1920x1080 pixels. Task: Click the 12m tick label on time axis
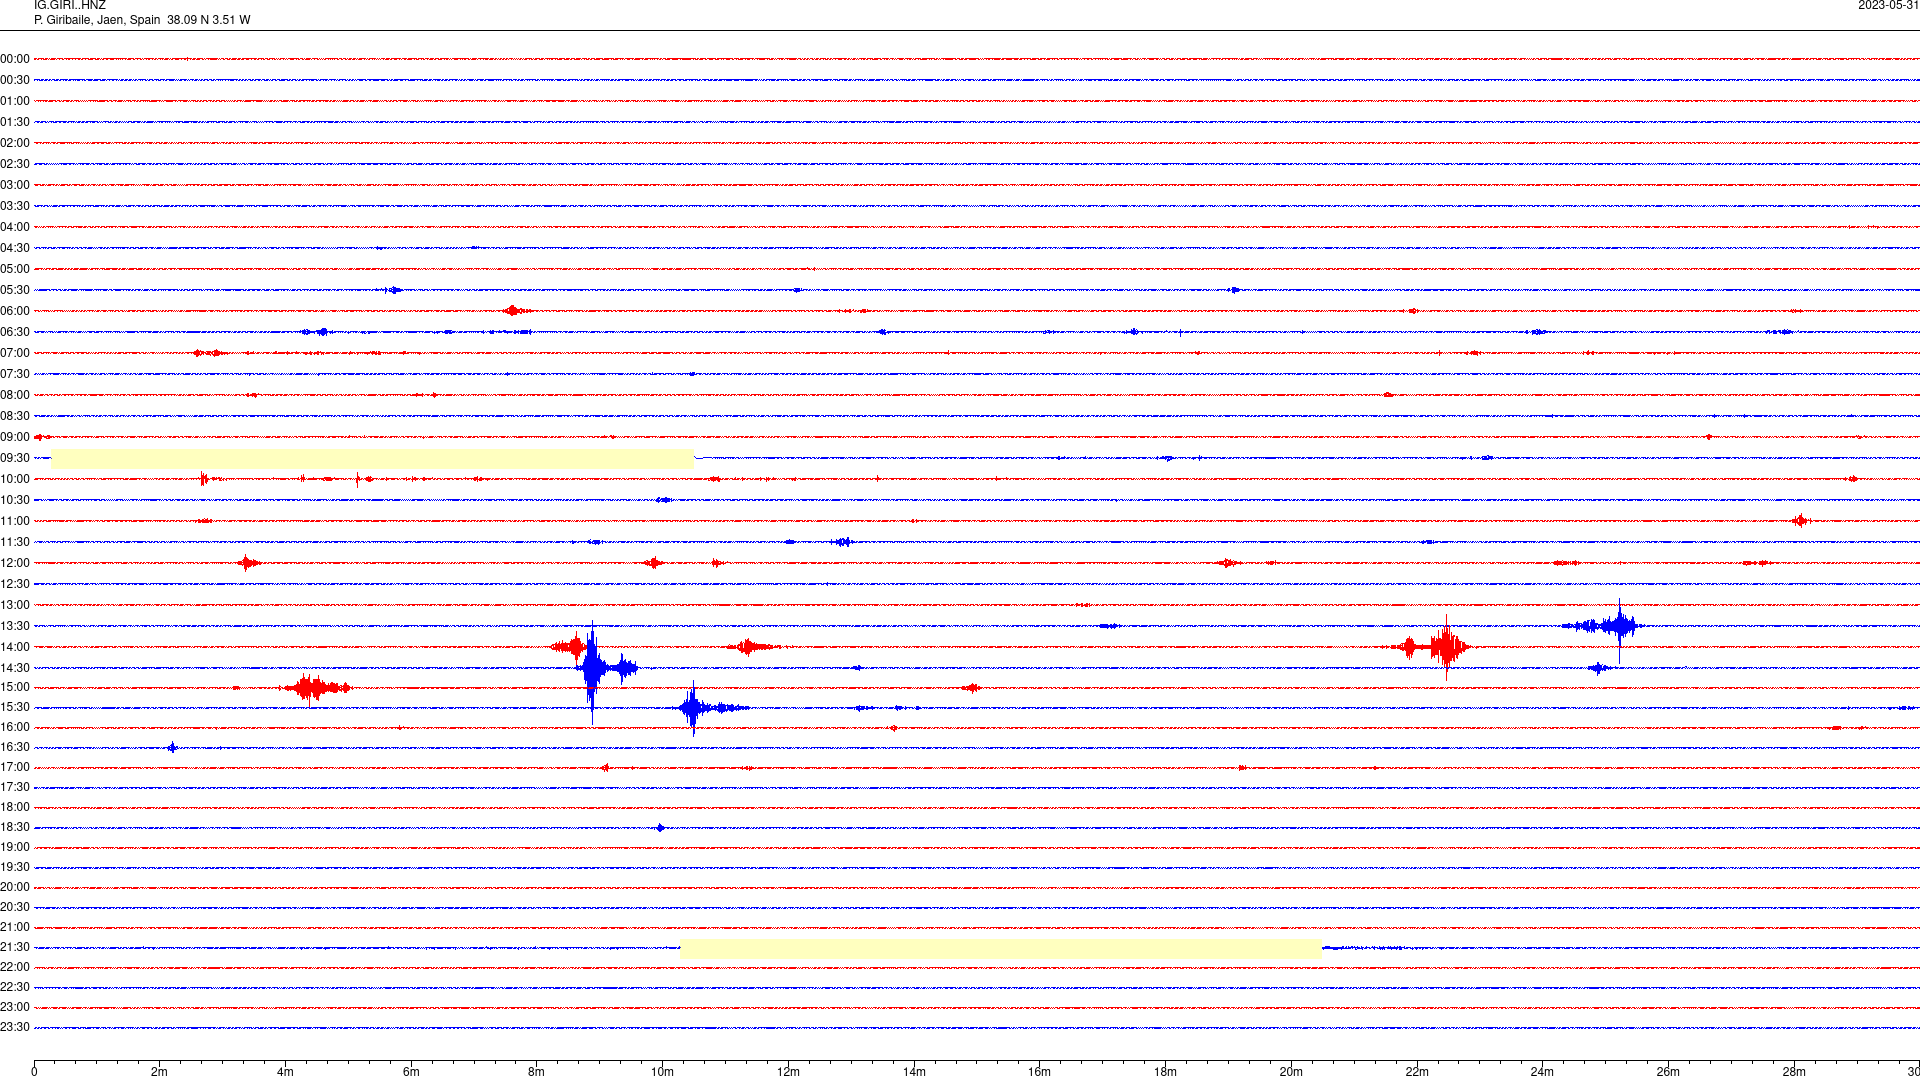click(788, 1072)
